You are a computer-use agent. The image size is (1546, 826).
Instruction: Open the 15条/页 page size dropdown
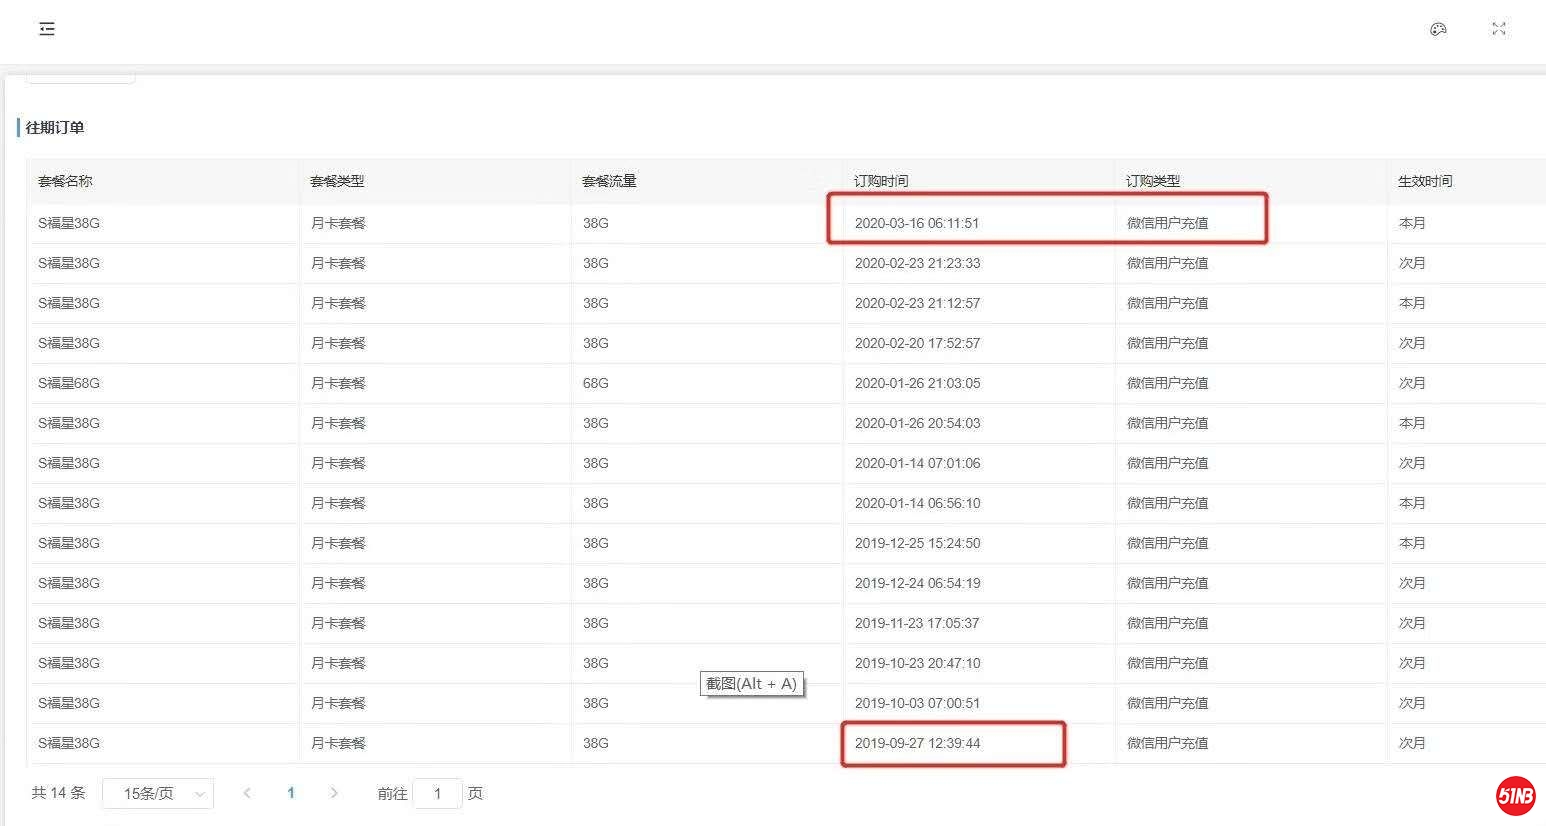point(158,793)
